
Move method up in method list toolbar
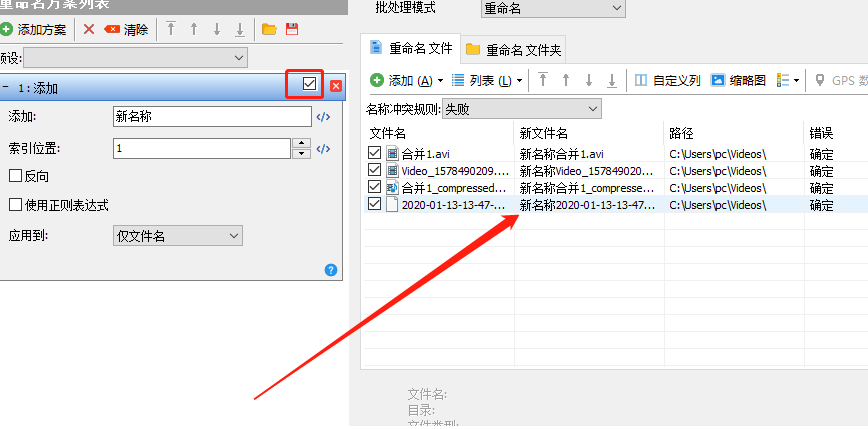pos(194,29)
